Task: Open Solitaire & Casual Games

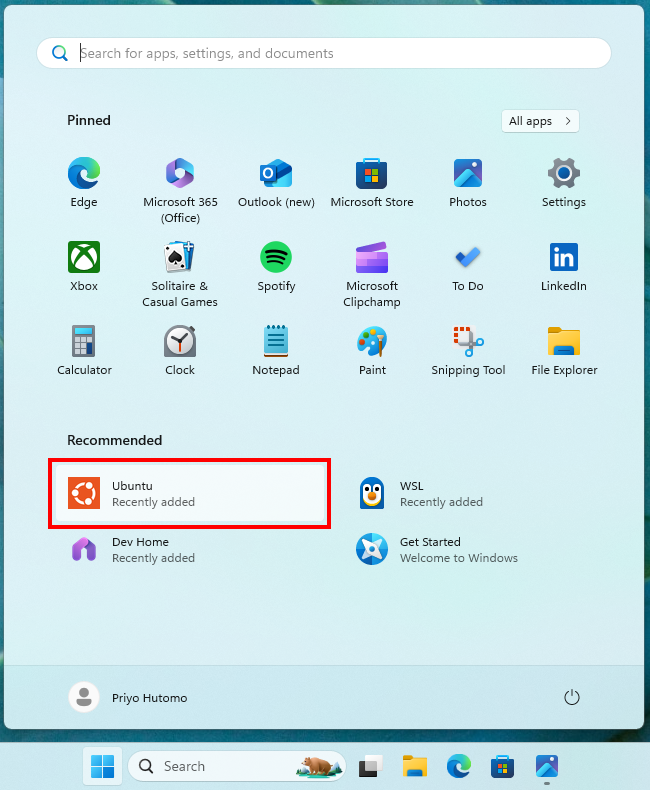Action: tap(180, 275)
